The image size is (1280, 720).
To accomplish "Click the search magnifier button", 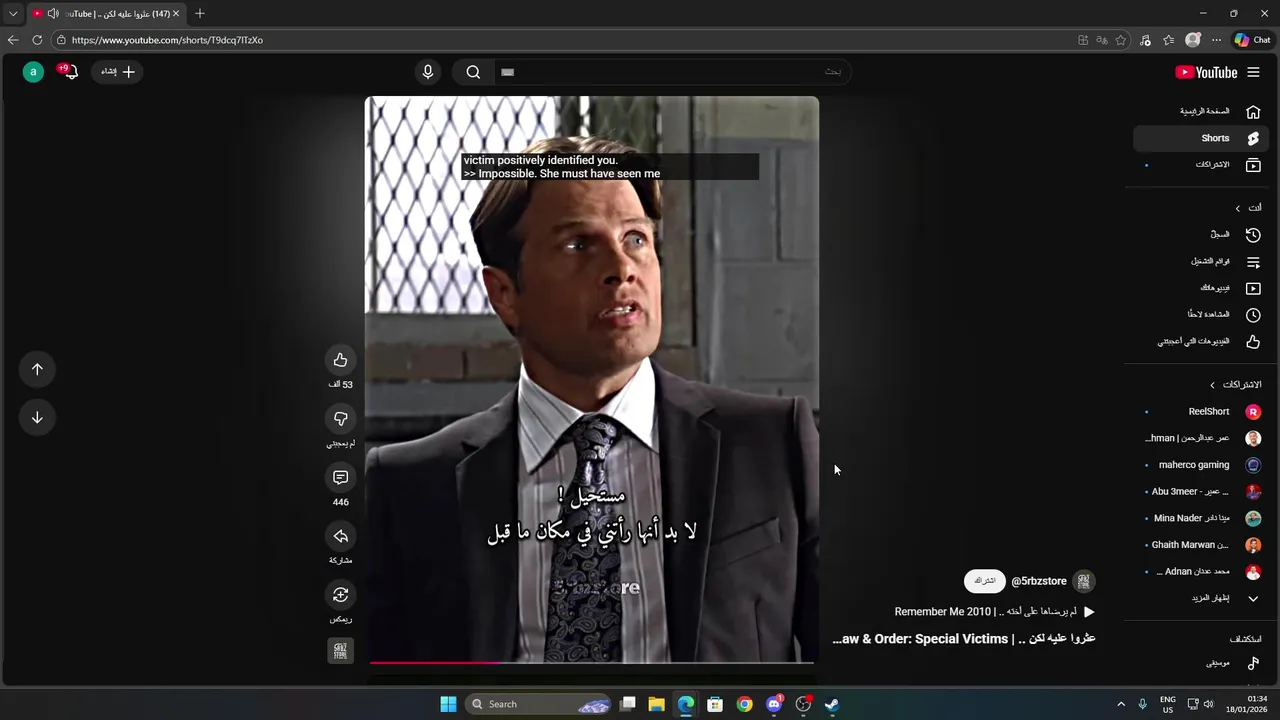I will [x=473, y=72].
